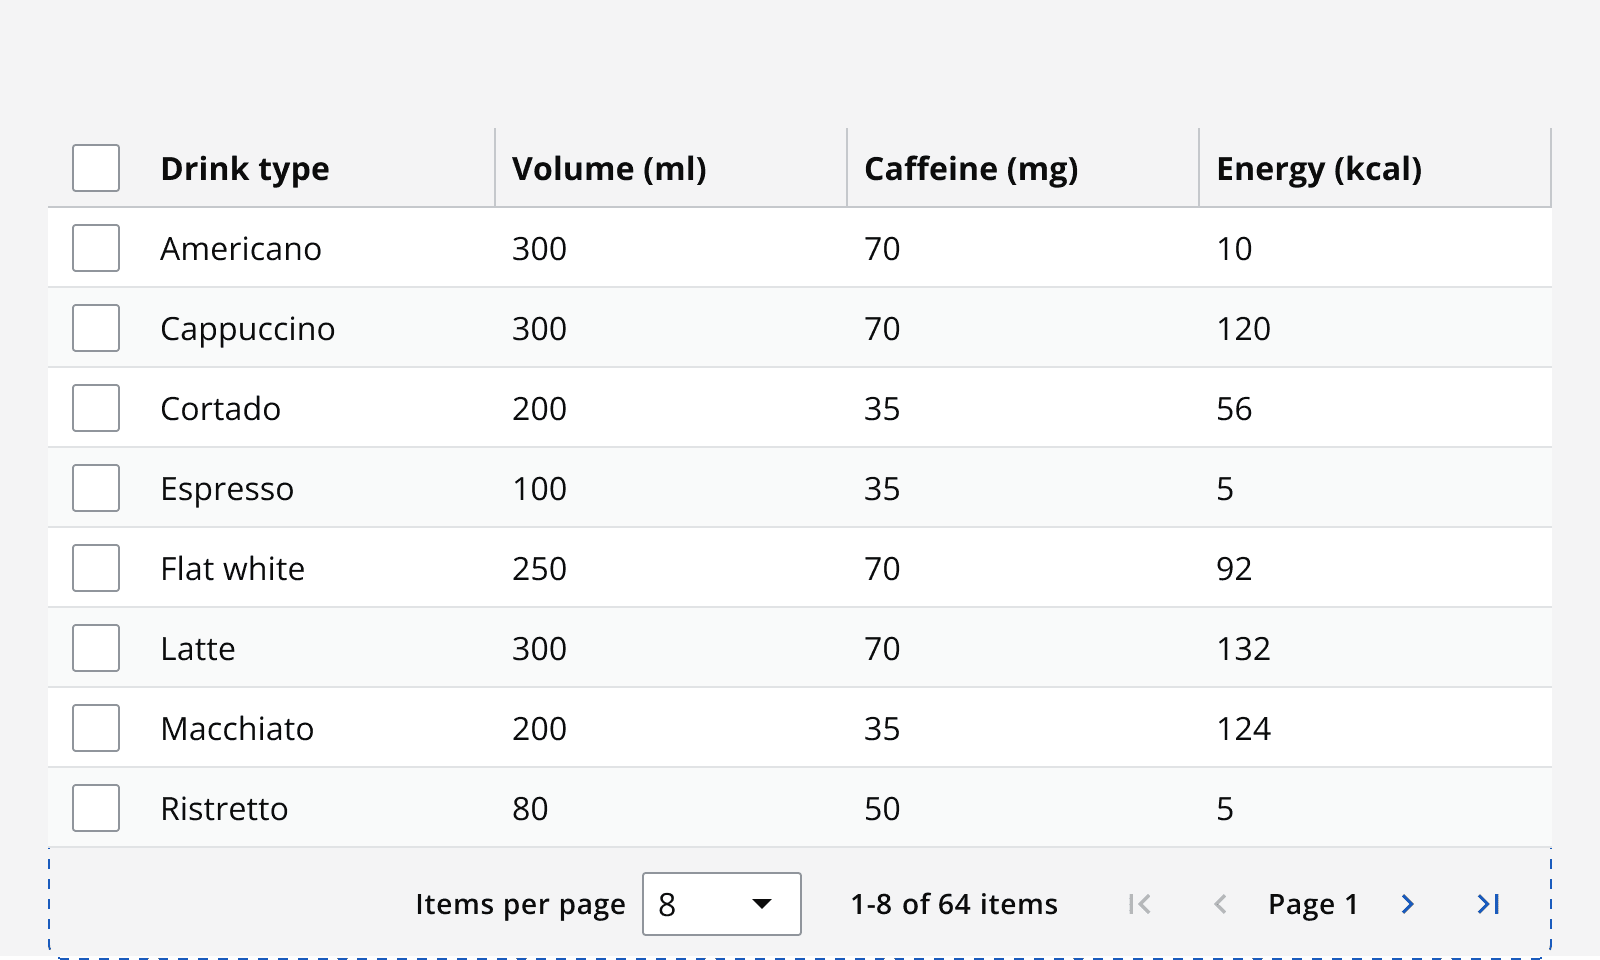Image resolution: width=1600 pixels, height=960 pixels.
Task: Open the items per page selector
Action: pyautogui.click(x=722, y=904)
